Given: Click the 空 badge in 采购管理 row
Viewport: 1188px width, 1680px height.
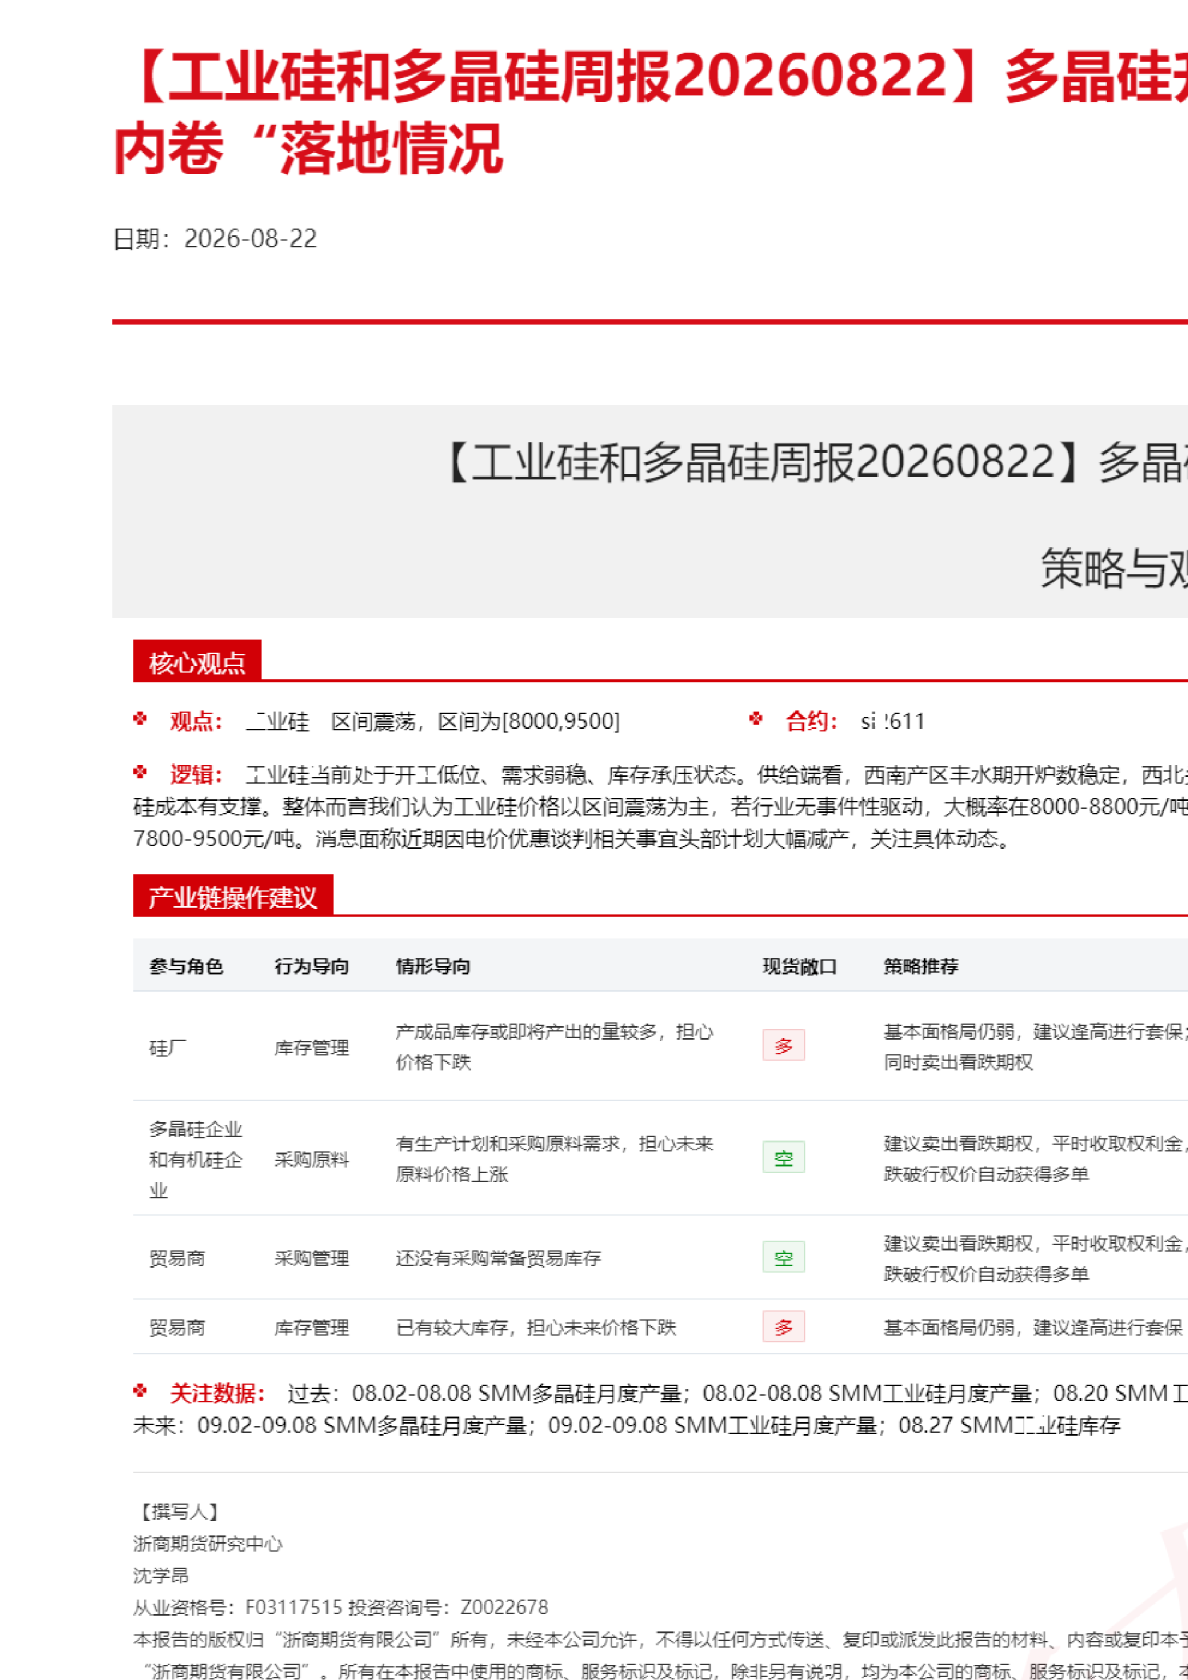Looking at the screenshot, I should pos(784,1258).
